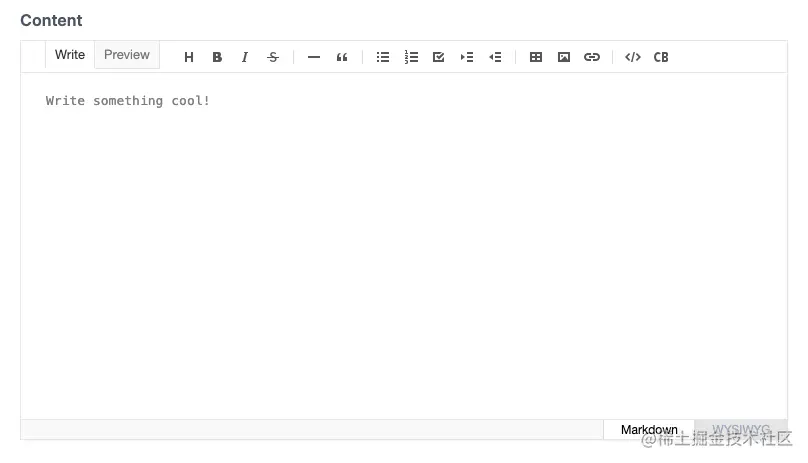Insert a horizontal line
Image resolution: width=808 pixels, height=463 pixels.
click(314, 57)
